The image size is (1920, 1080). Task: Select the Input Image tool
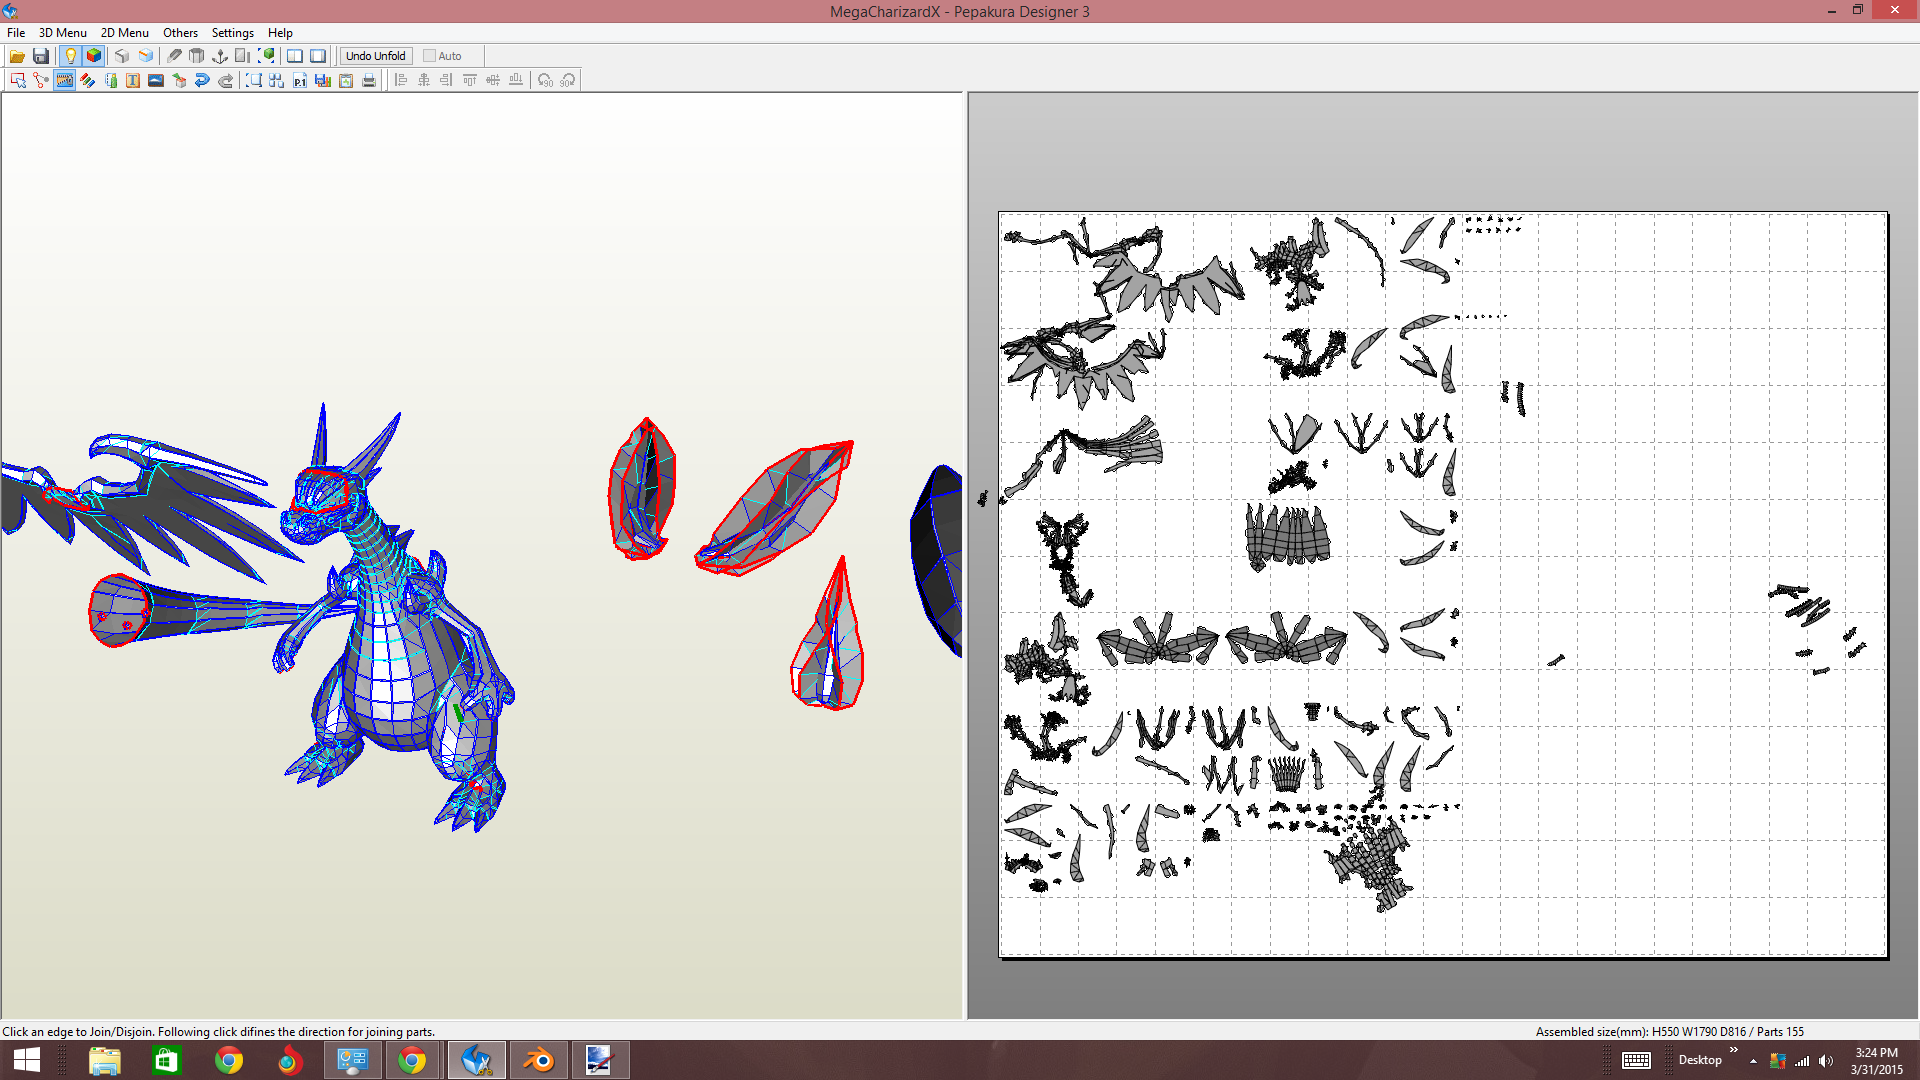tap(156, 80)
